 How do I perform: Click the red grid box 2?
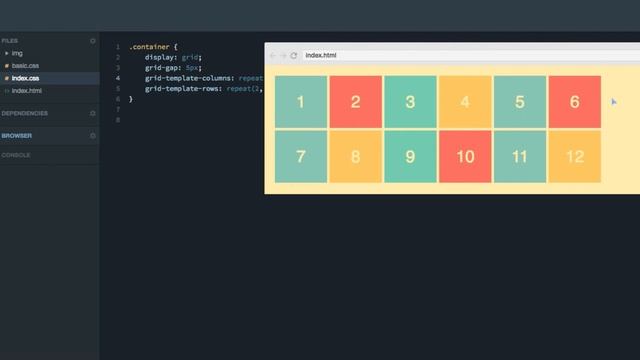[x=356, y=102]
